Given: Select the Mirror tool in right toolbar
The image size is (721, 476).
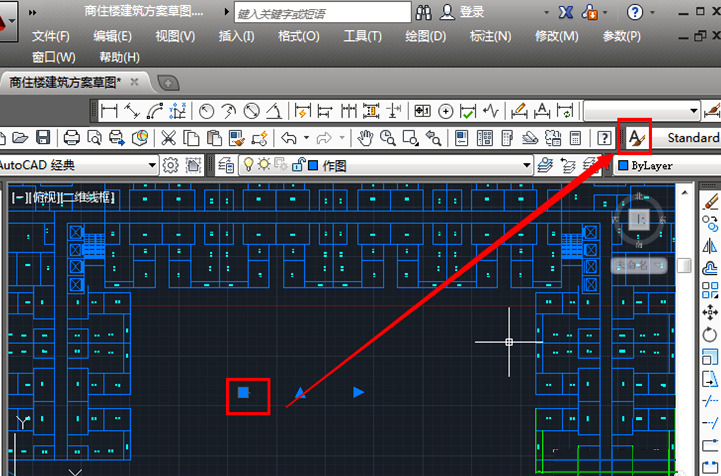Looking at the screenshot, I should [x=711, y=246].
